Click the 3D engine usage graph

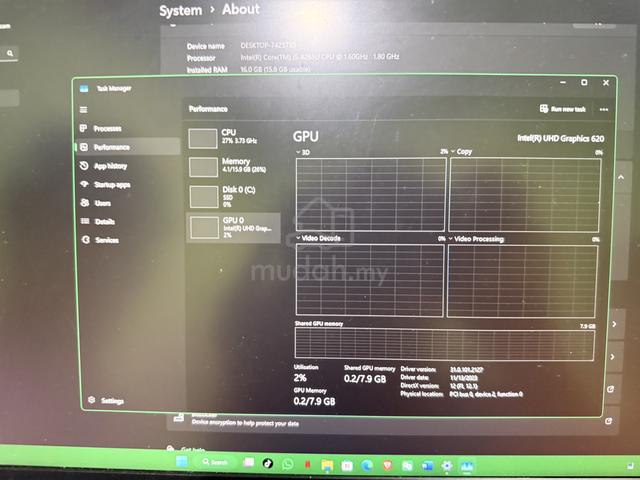coord(370,194)
